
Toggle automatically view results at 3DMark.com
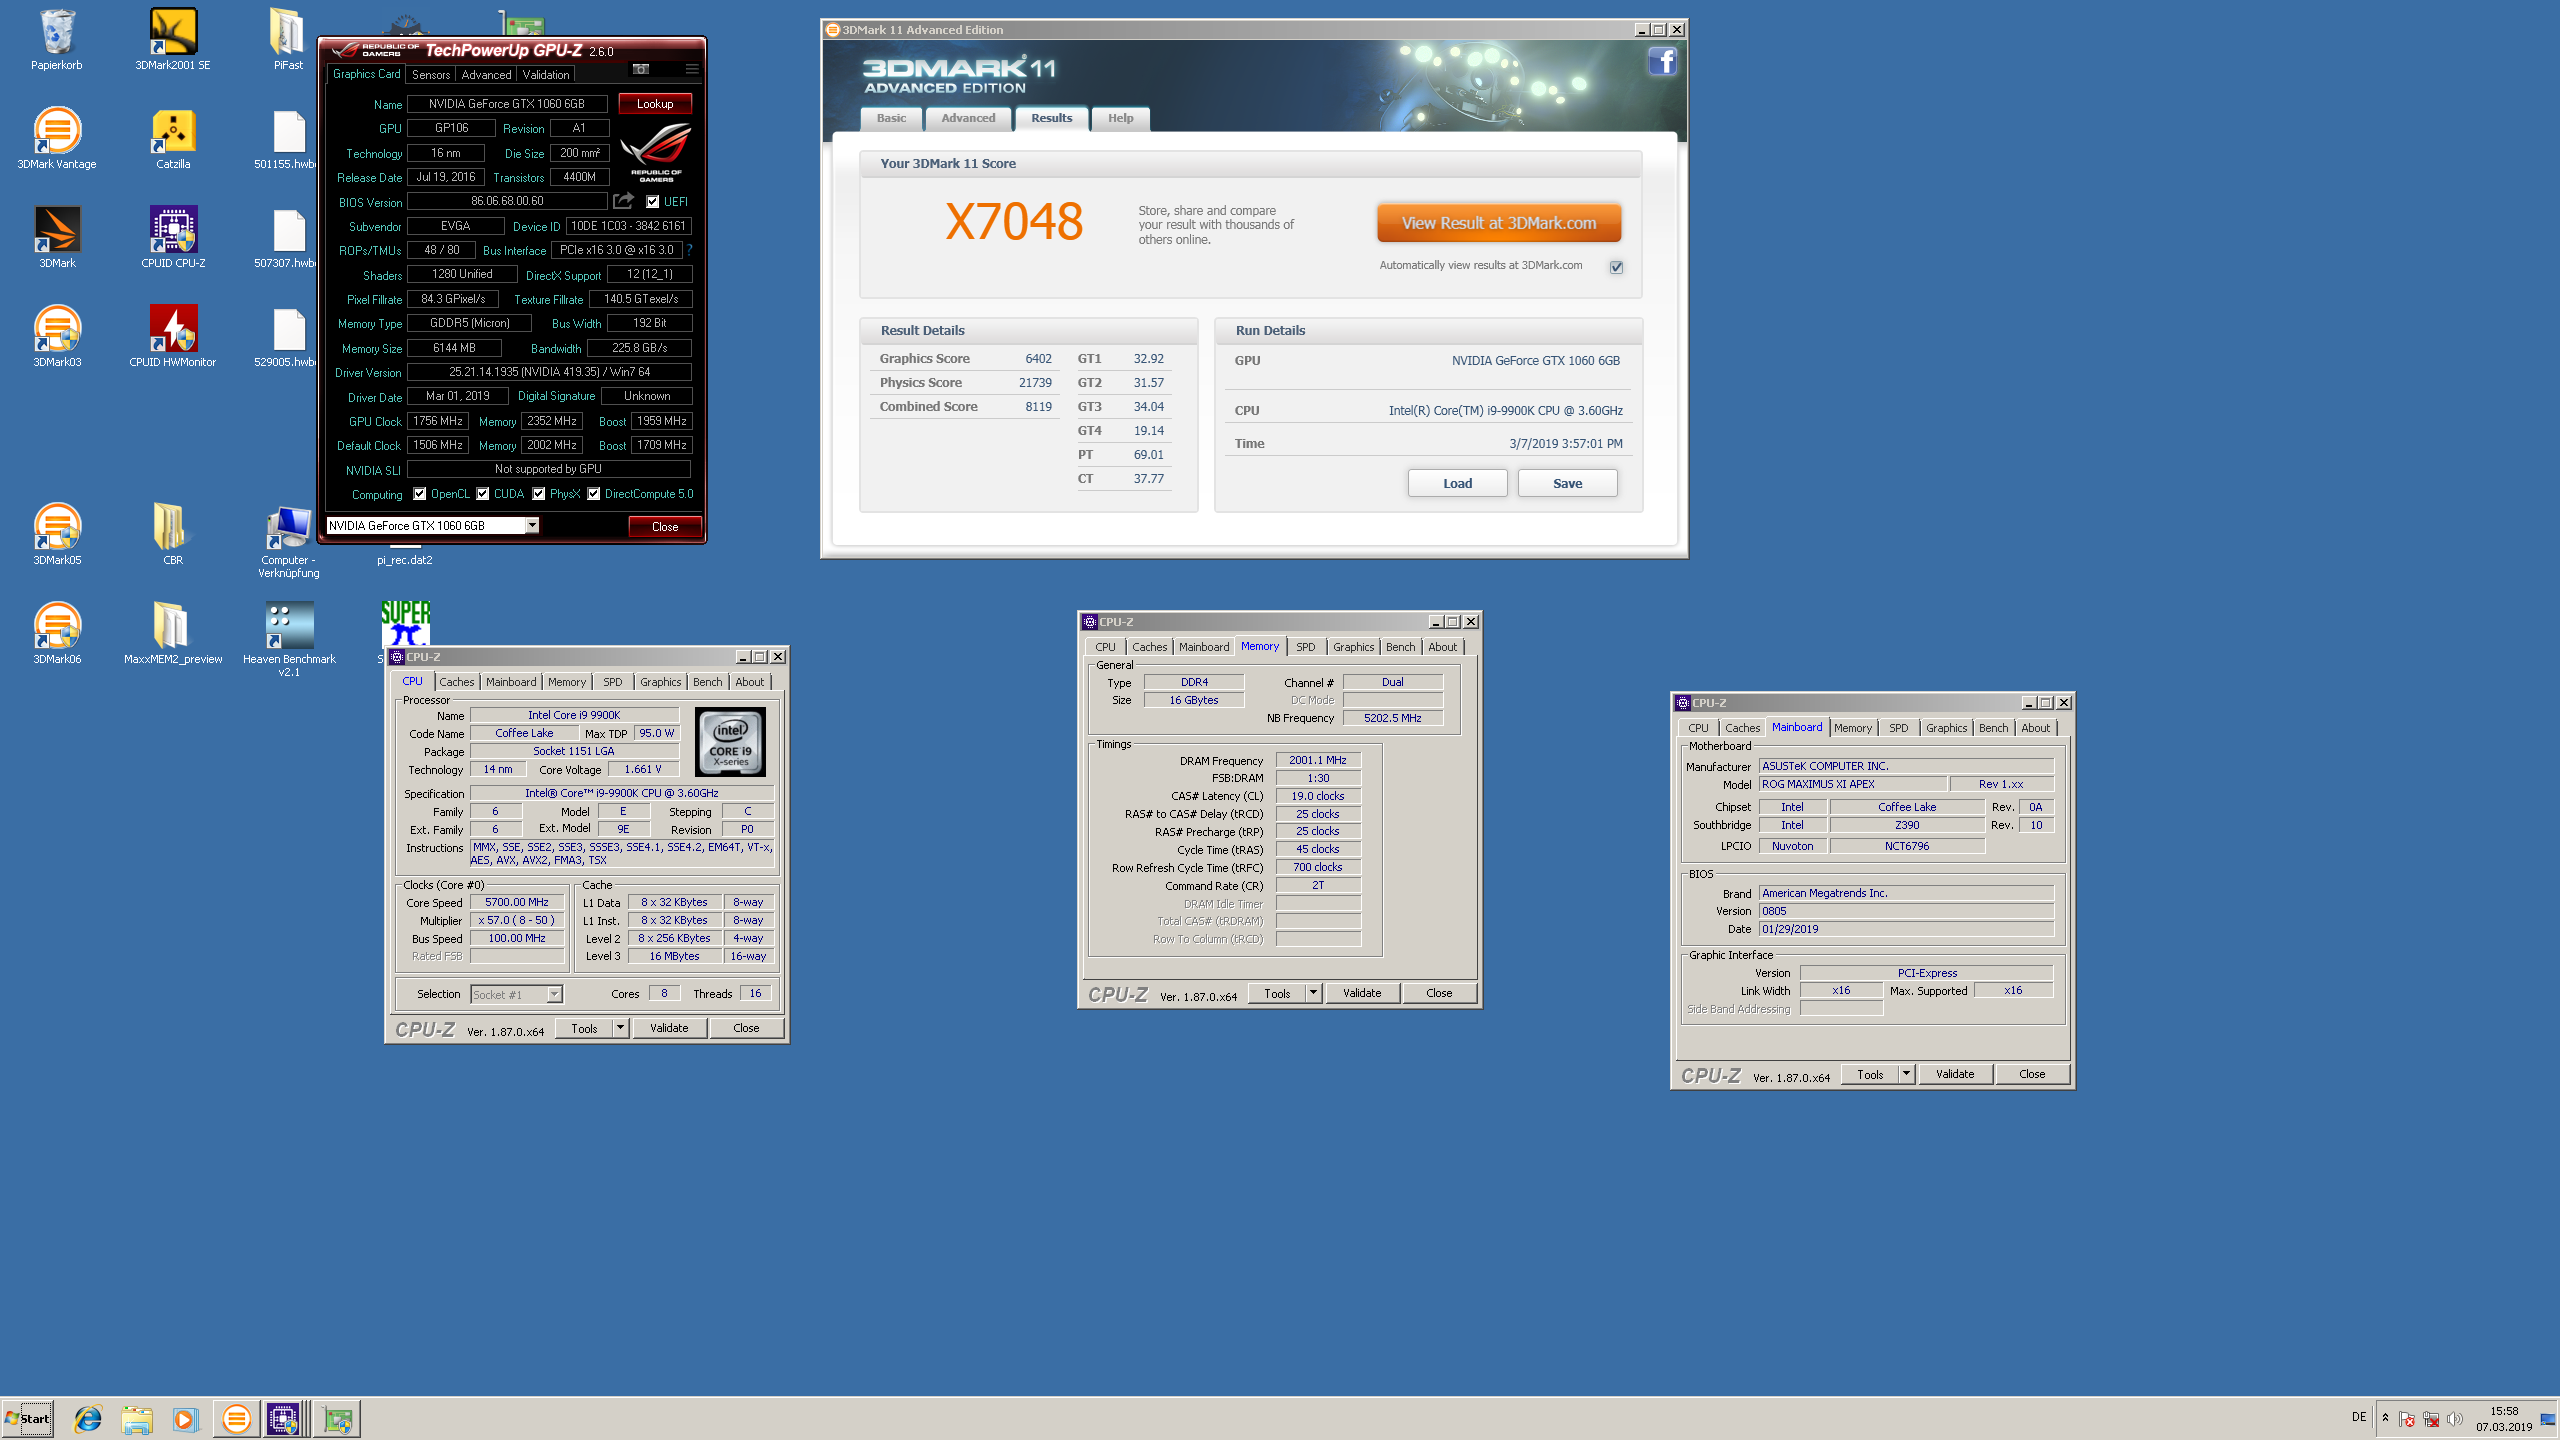[x=1616, y=266]
